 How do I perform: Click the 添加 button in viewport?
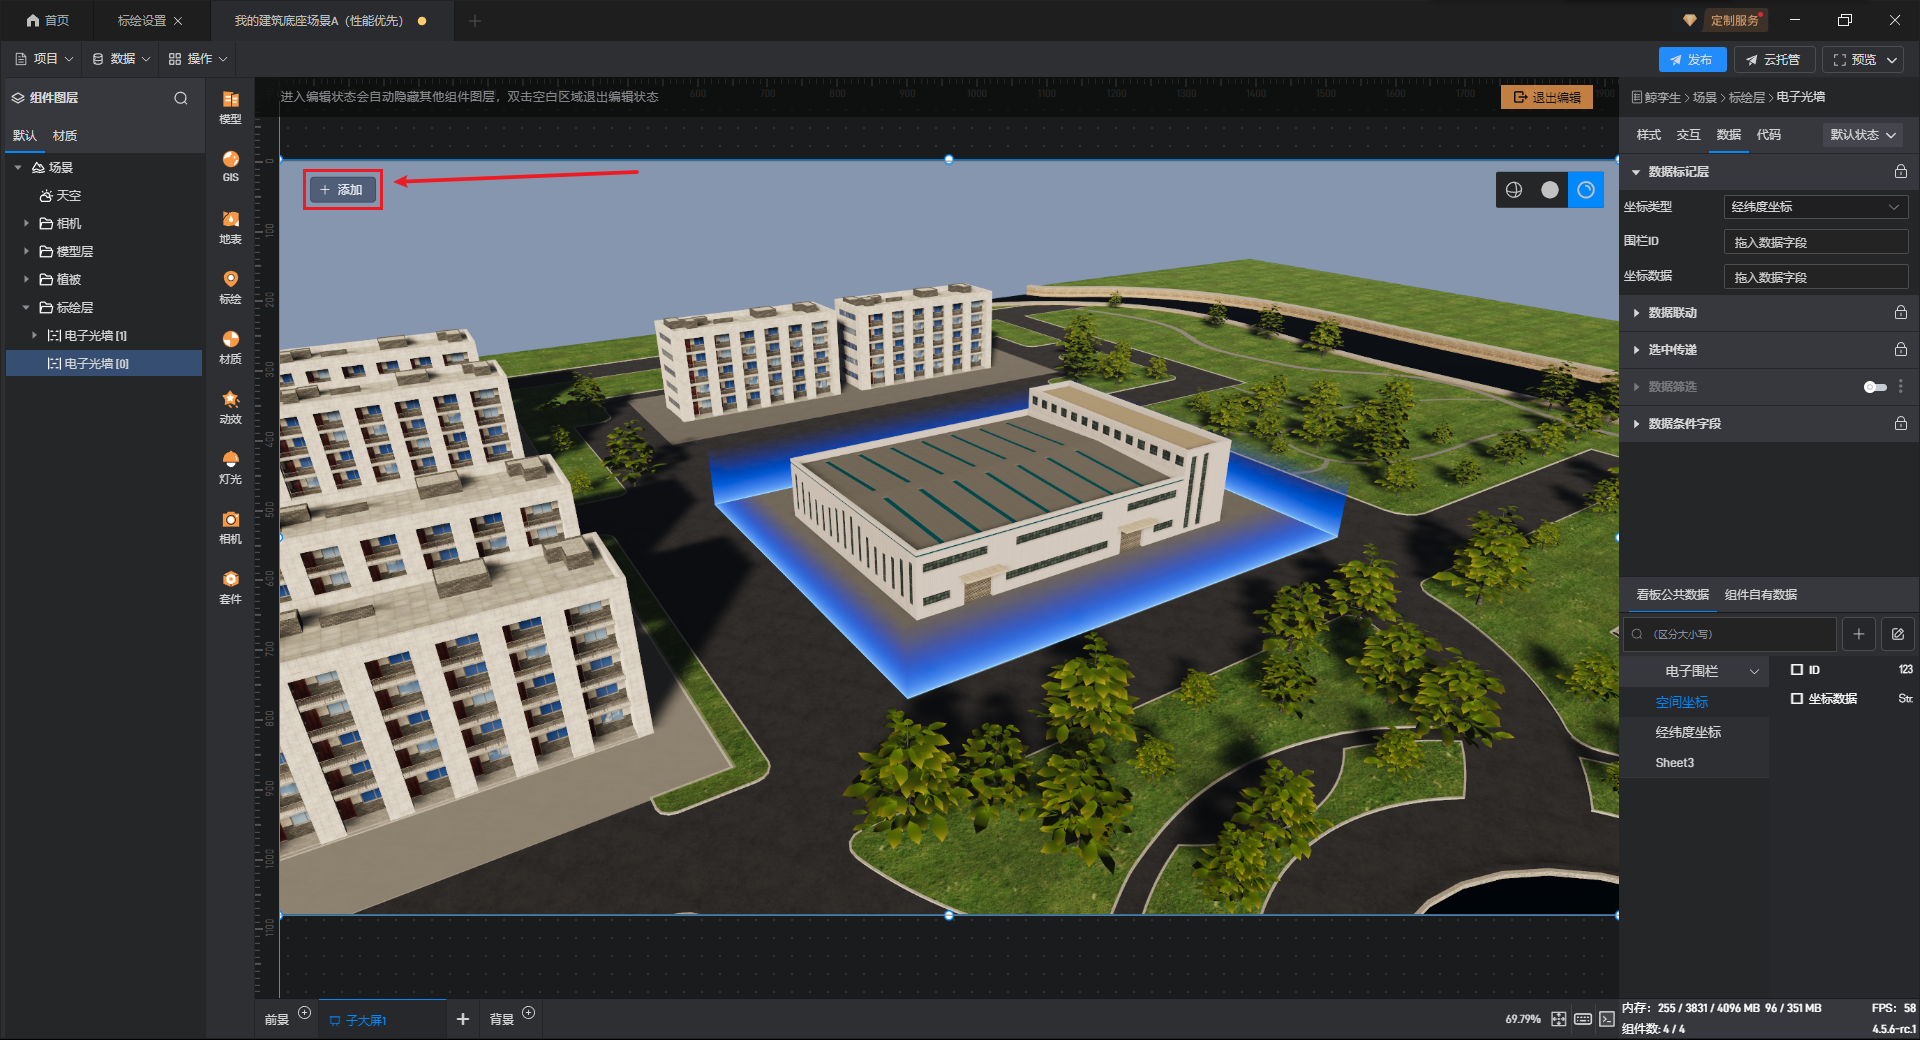pos(342,190)
